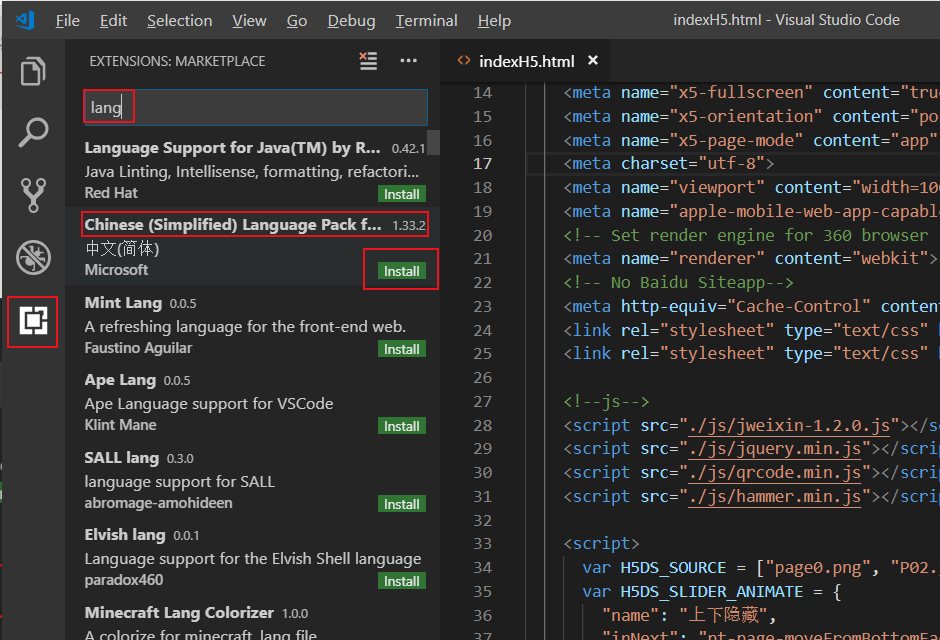Open the Source Control view

[x=33, y=194]
